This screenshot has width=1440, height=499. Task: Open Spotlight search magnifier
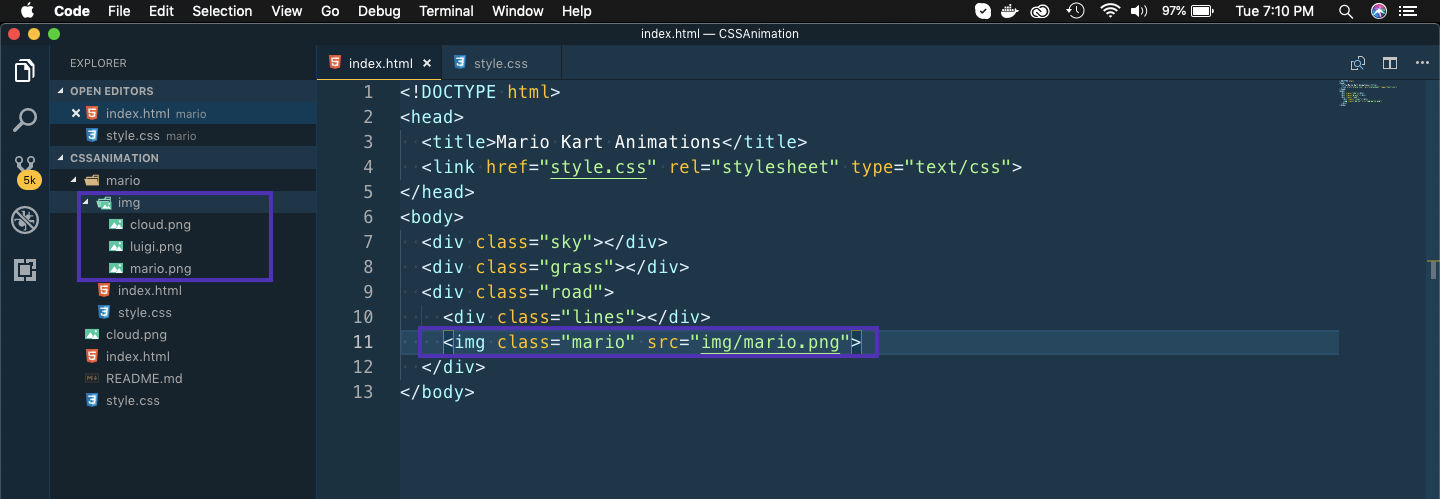click(x=1347, y=11)
